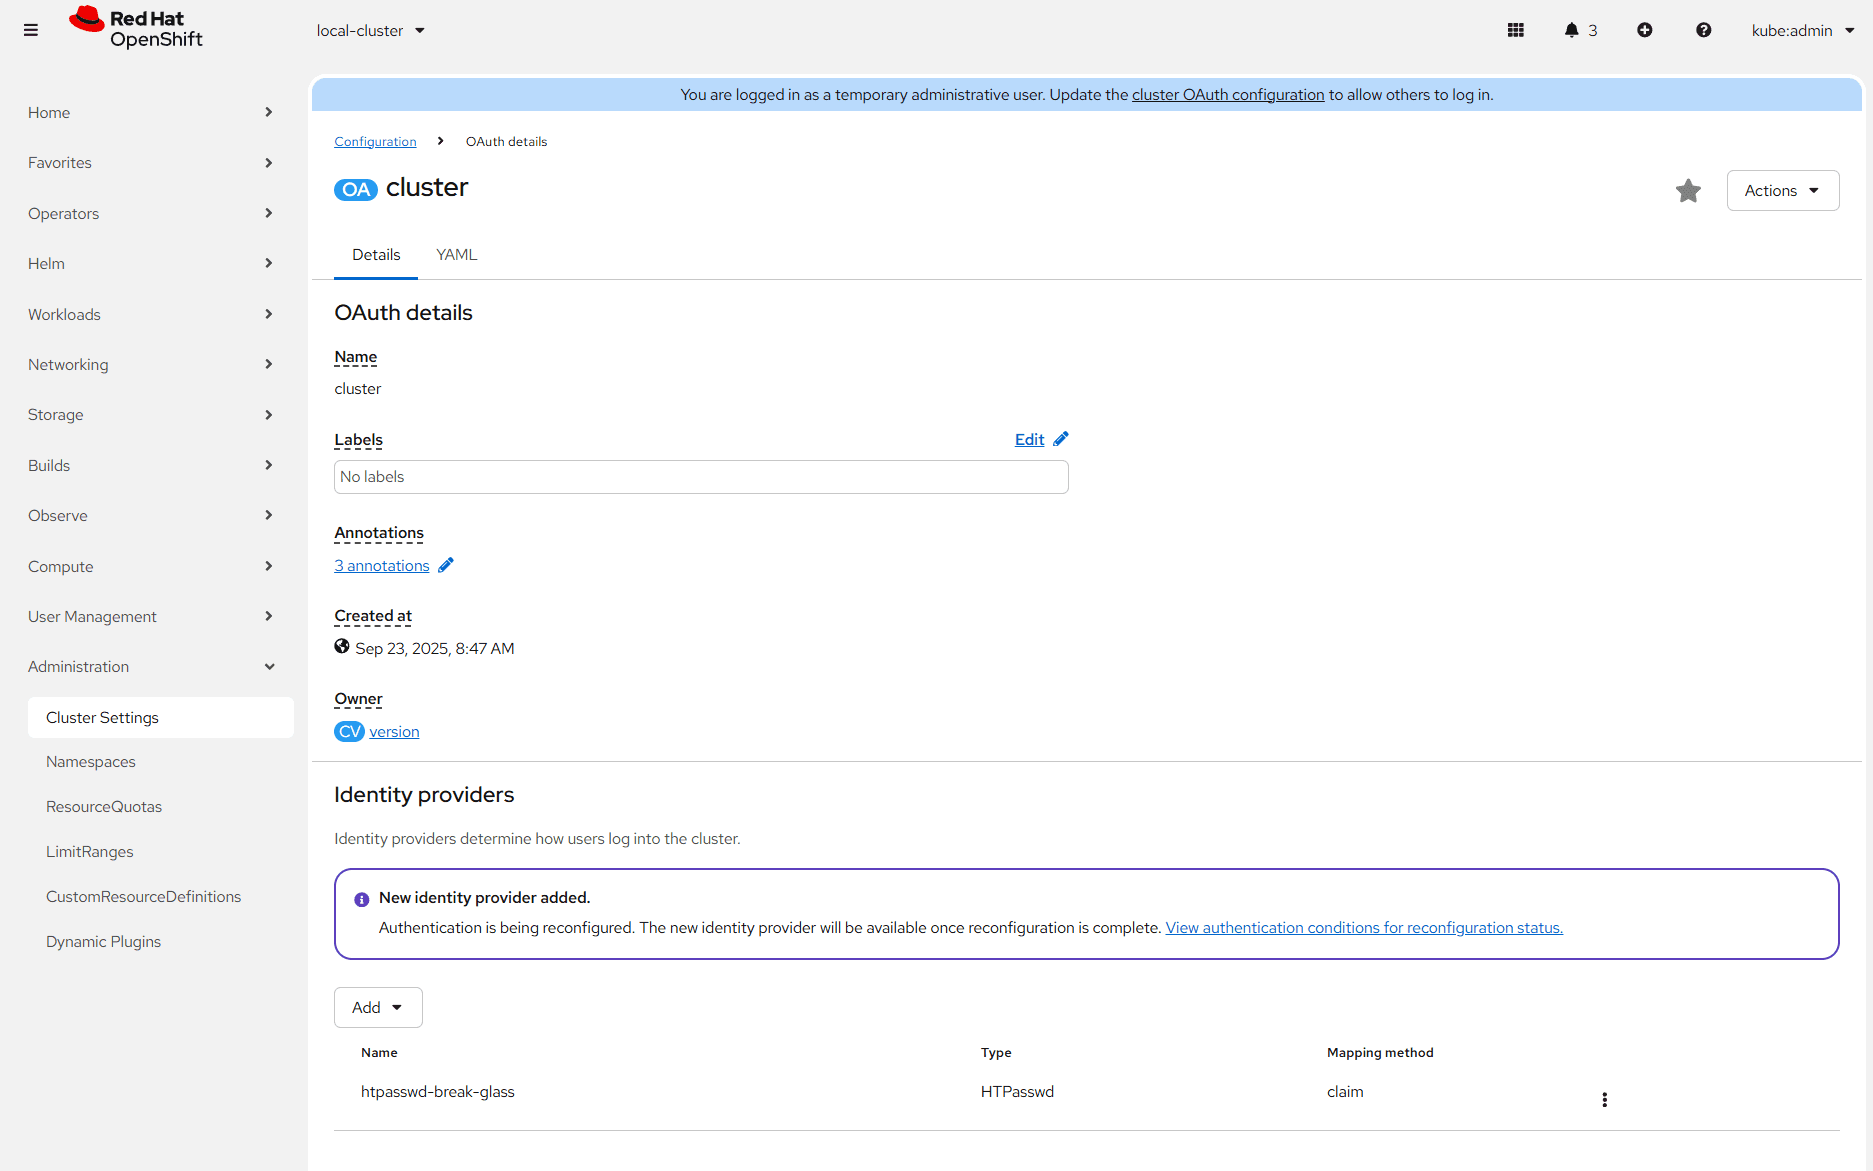Click the pencil icon next to annotations

tap(446, 565)
